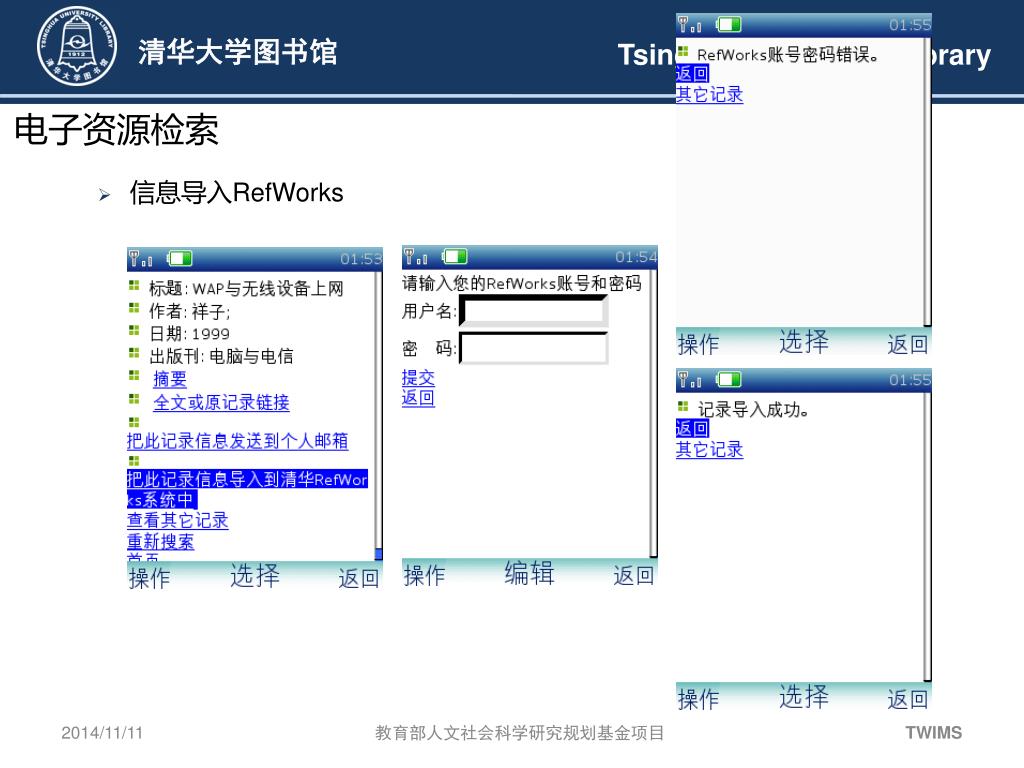Click highlighted 返回 link in import success screen
This screenshot has width=1024, height=768.
(692, 428)
